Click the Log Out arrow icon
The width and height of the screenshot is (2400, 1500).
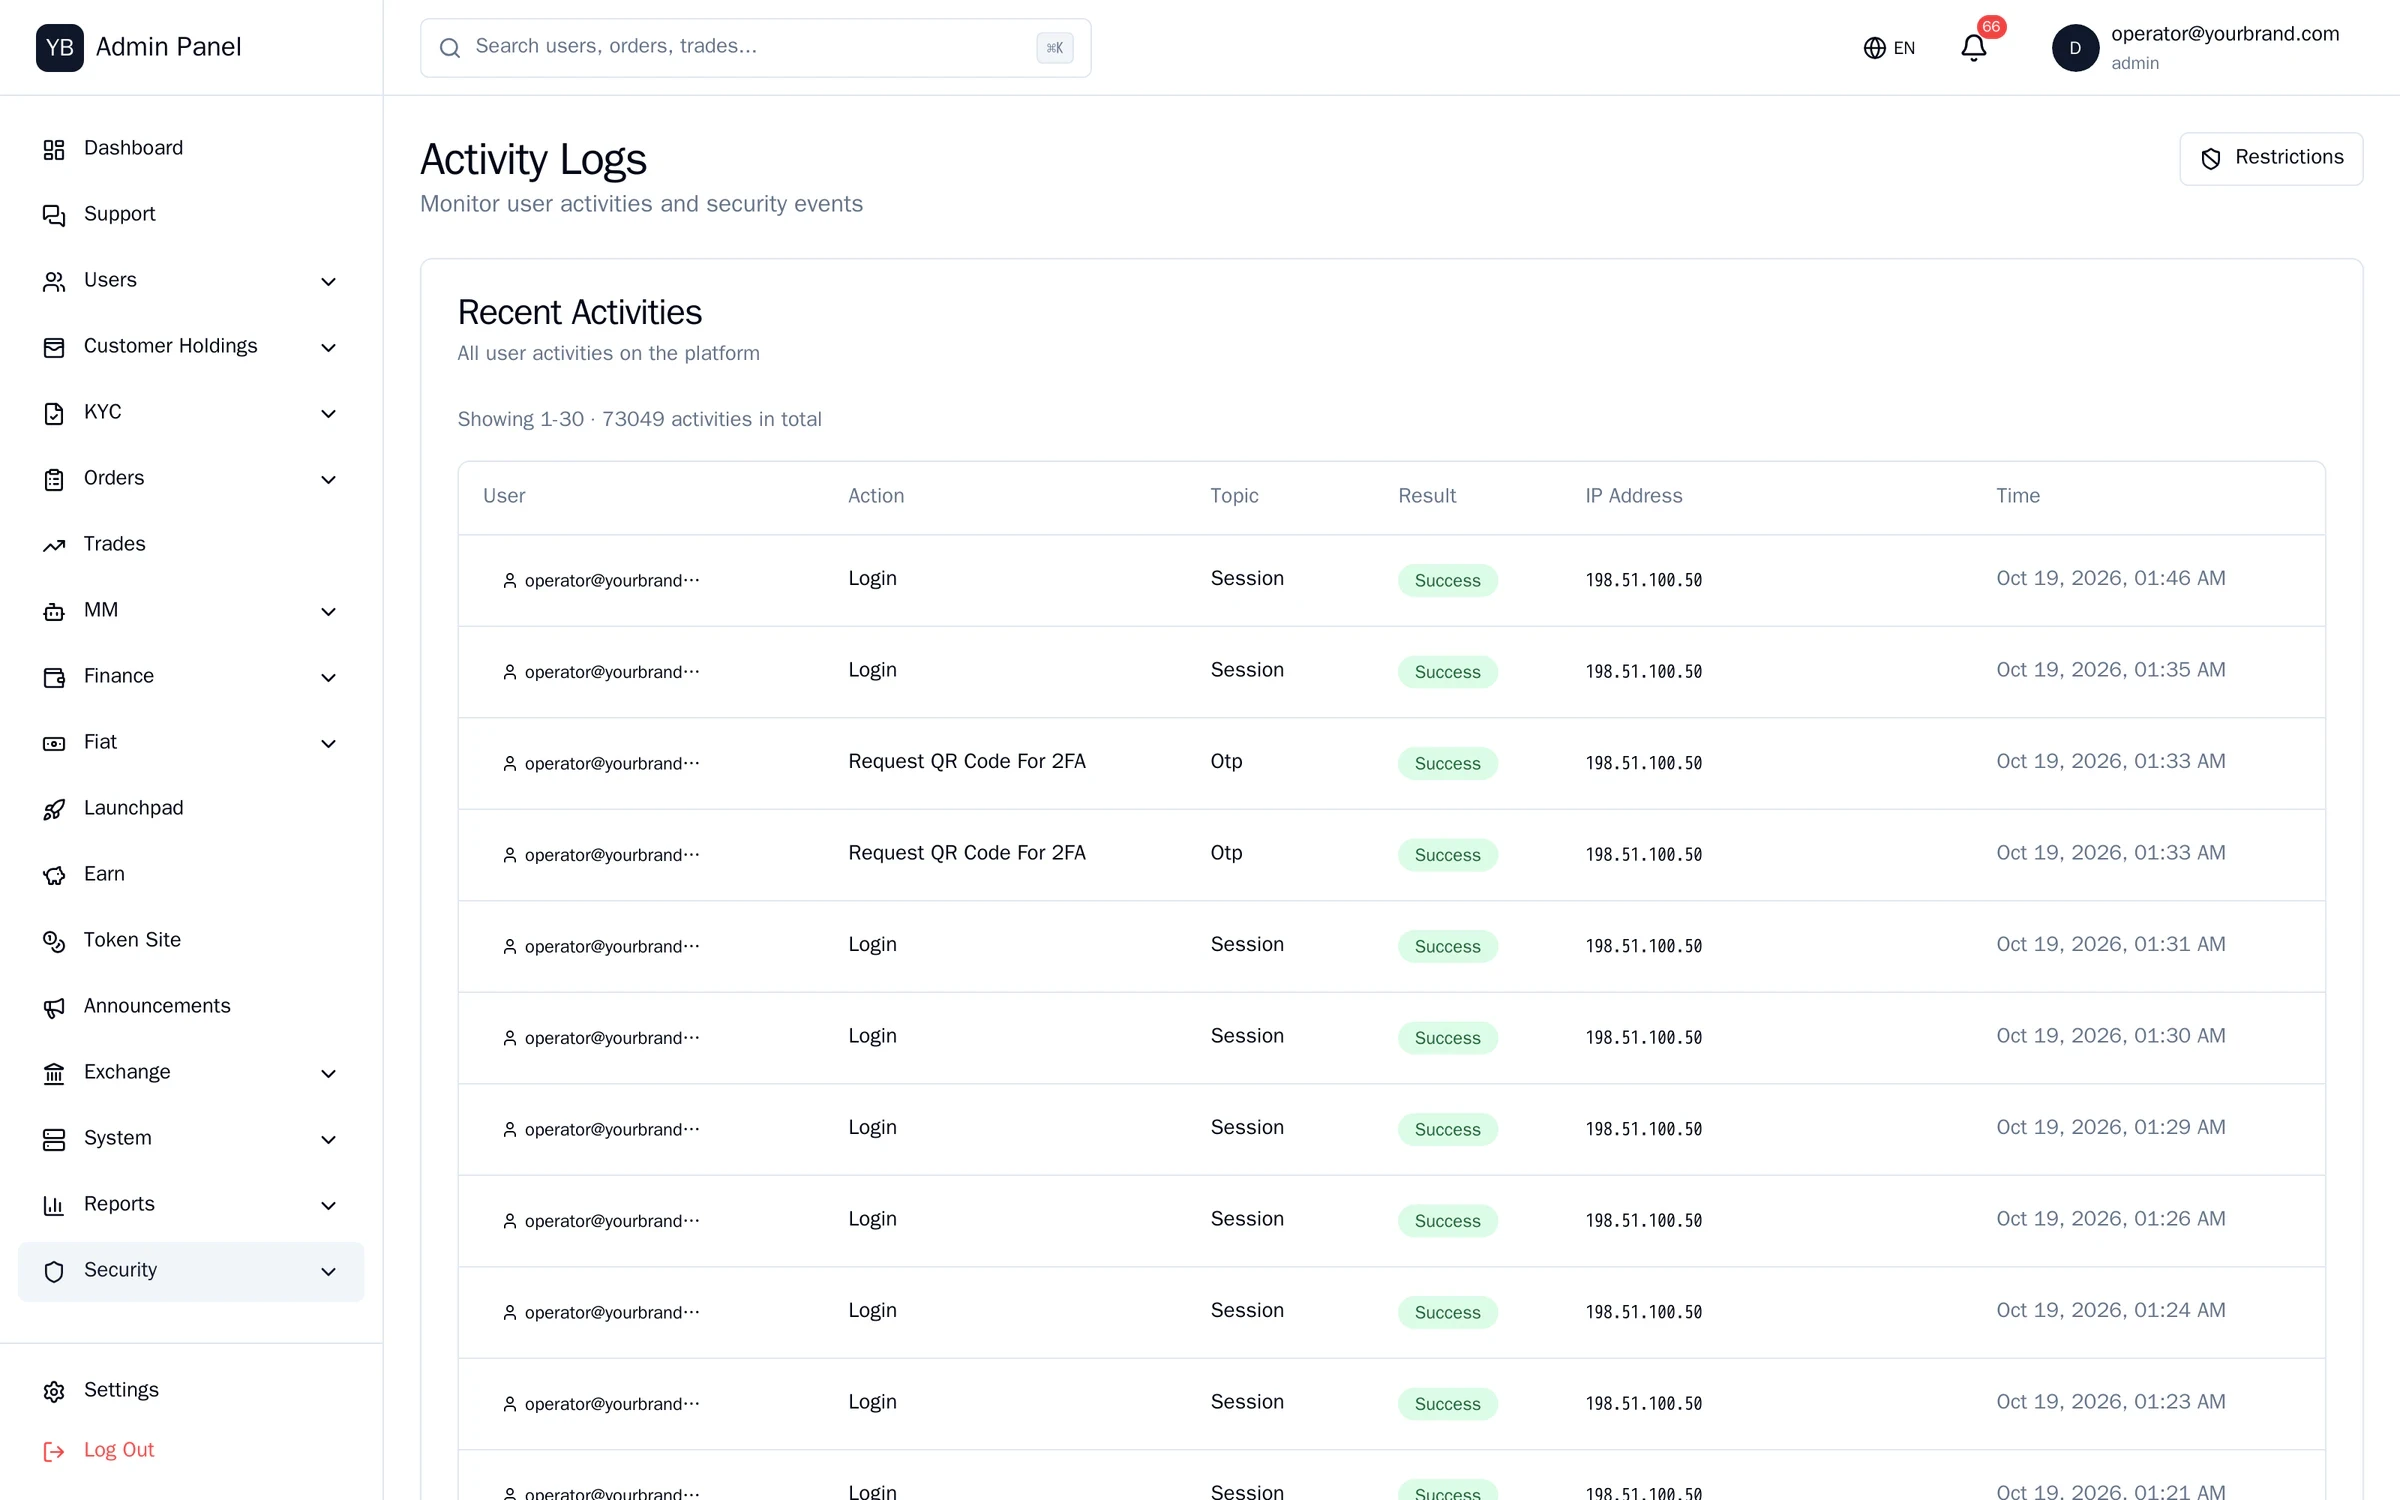54,1452
